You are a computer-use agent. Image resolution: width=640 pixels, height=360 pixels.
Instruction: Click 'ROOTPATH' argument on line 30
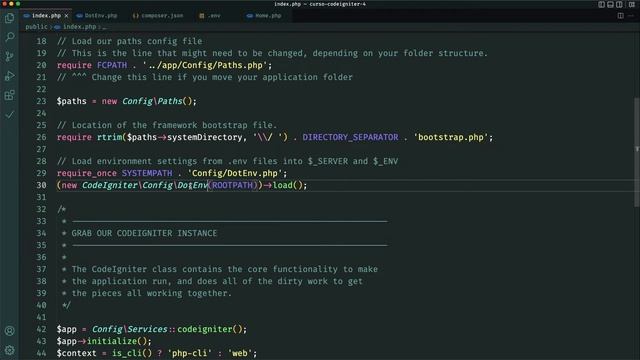pos(232,185)
